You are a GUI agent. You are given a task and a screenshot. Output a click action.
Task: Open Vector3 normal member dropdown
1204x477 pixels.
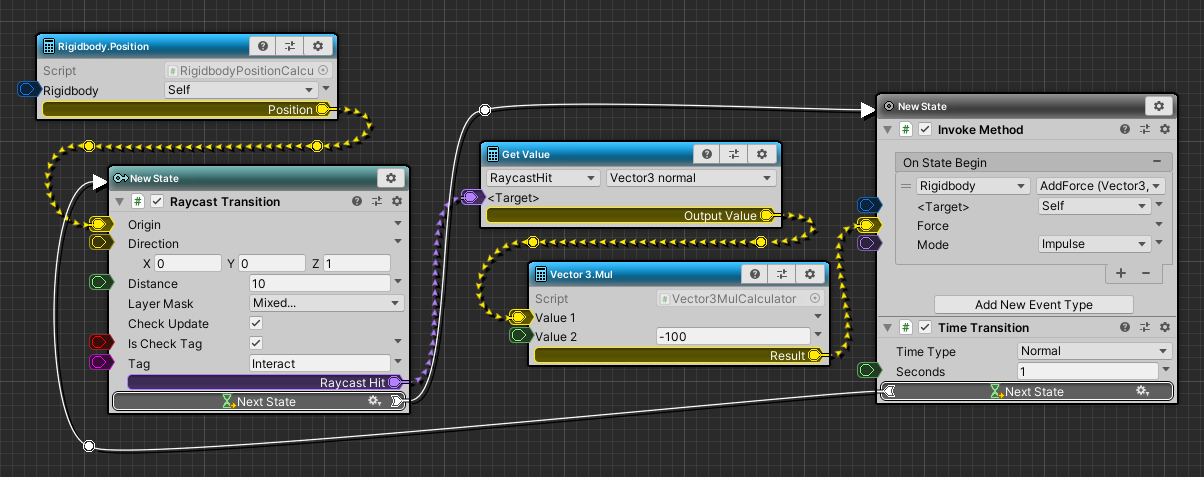pos(691,177)
